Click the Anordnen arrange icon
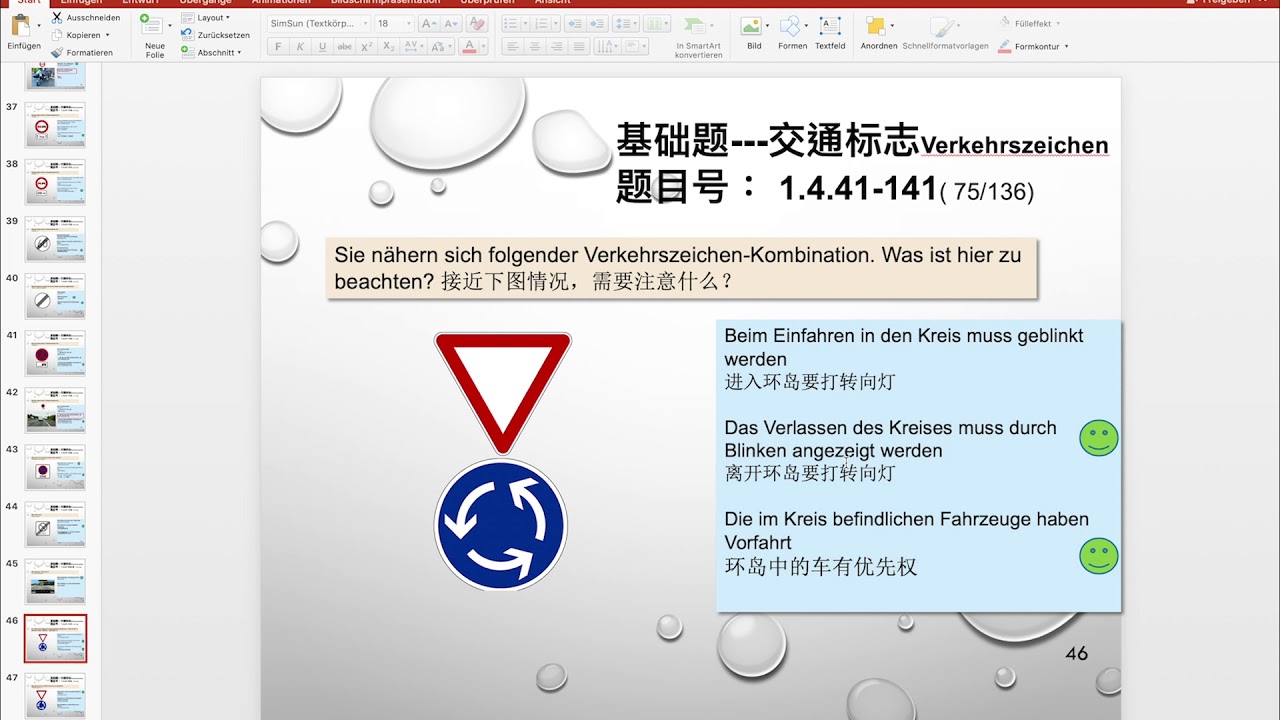Viewport: 1280px width, 720px height. point(876,26)
